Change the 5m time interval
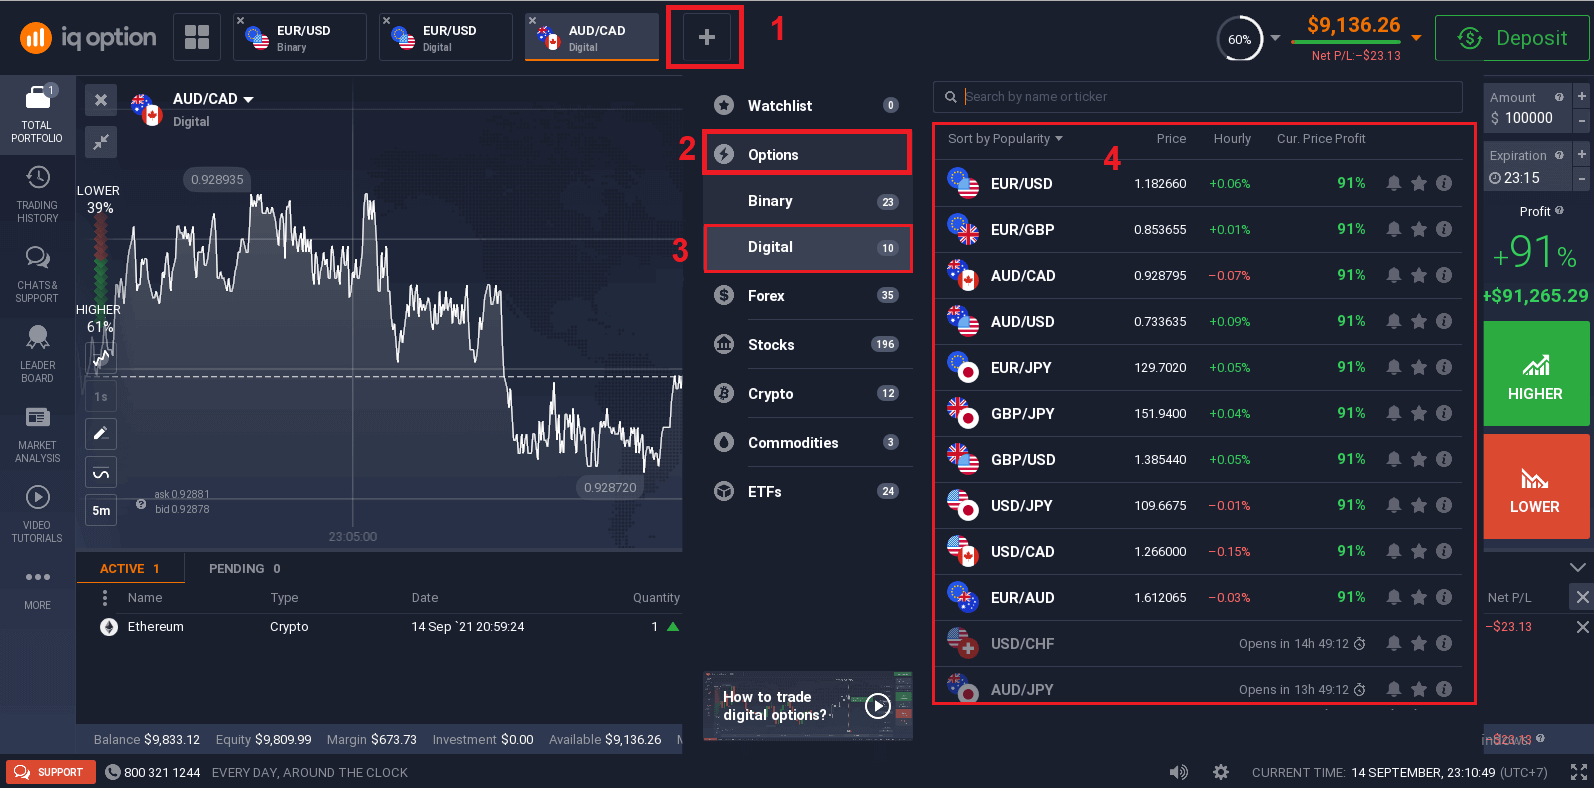The height and width of the screenshot is (788, 1594). tap(101, 510)
